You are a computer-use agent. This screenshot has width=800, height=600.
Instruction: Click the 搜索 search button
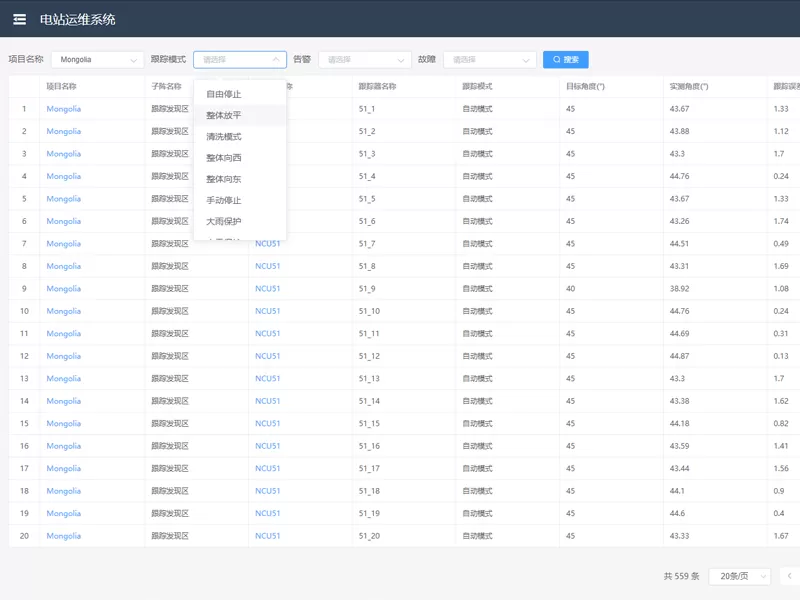pos(565,60)
